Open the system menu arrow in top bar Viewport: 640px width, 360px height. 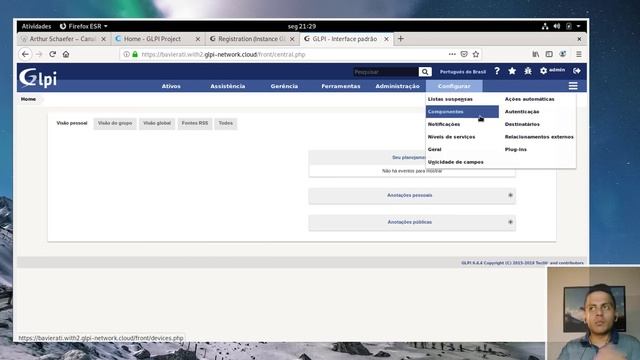tap(578, 26)
